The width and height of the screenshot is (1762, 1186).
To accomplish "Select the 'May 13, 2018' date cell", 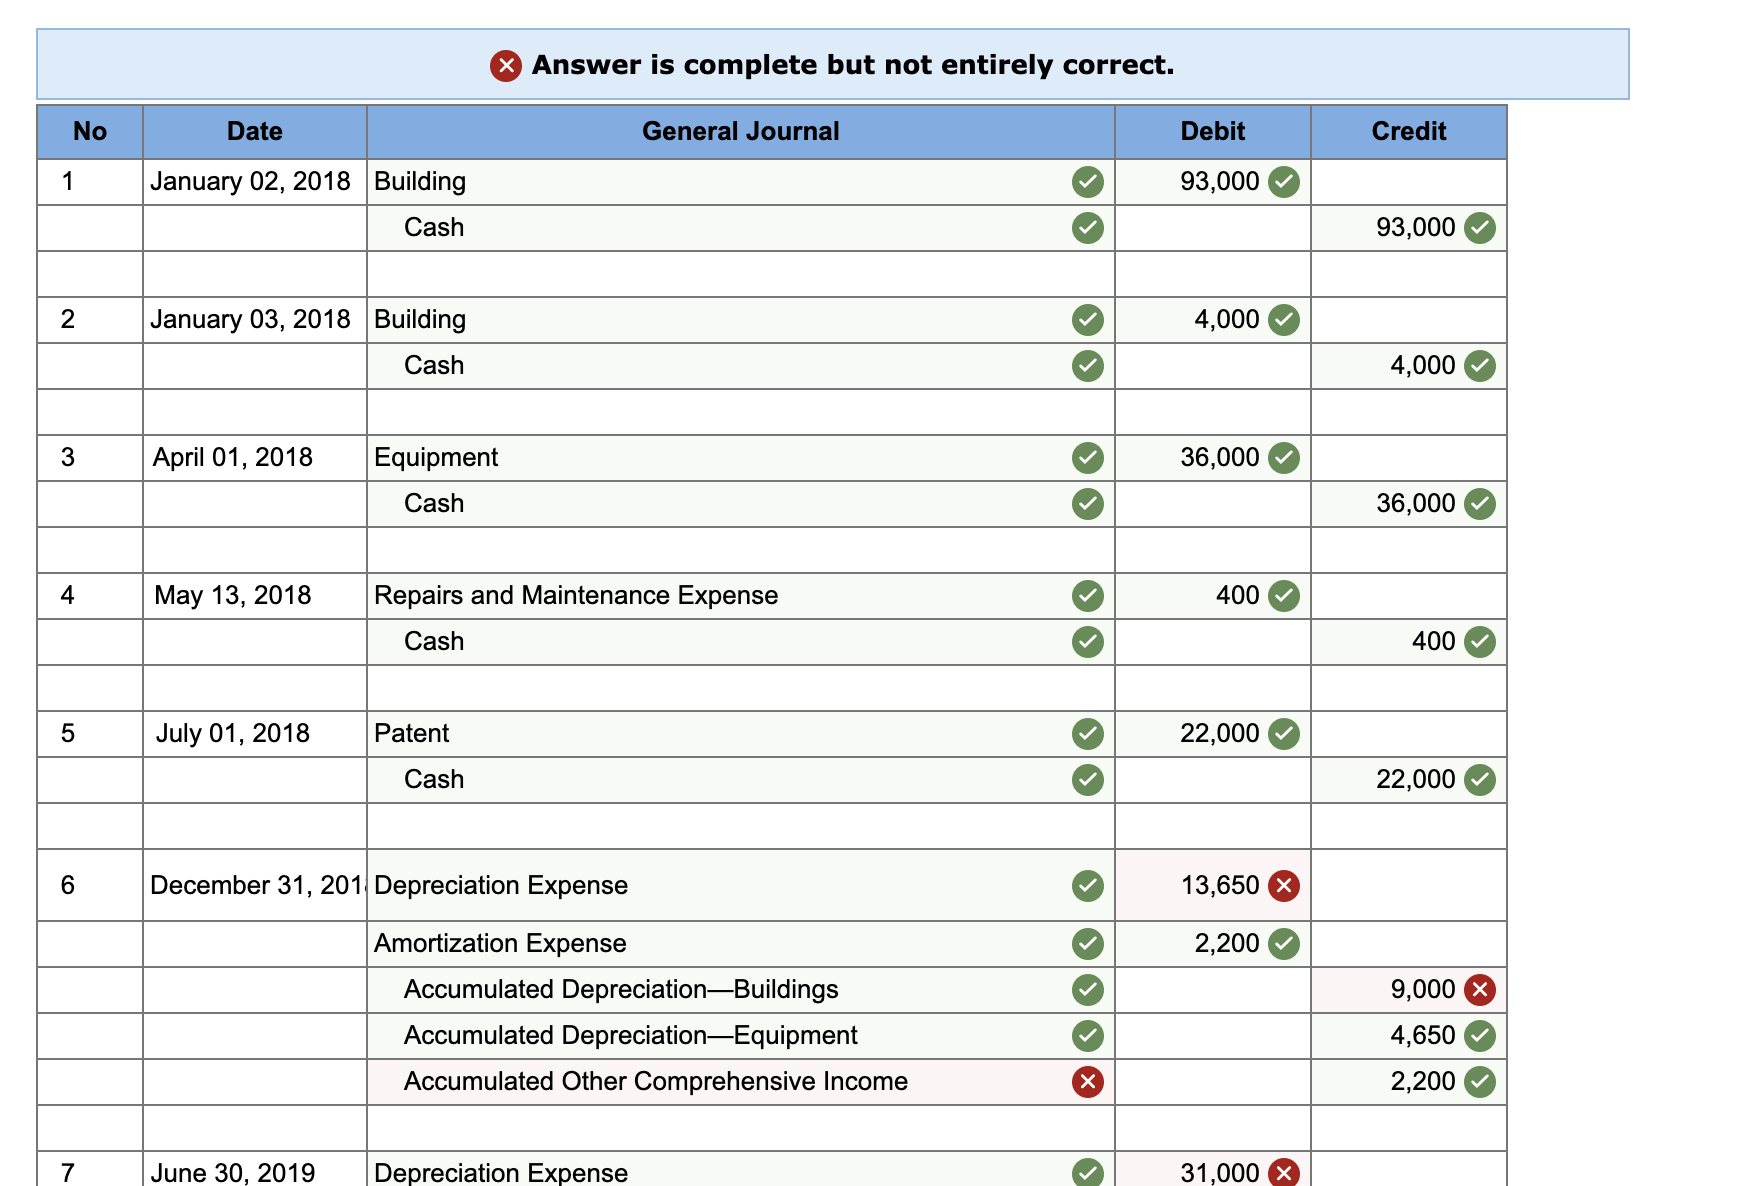I will point(255,596).
